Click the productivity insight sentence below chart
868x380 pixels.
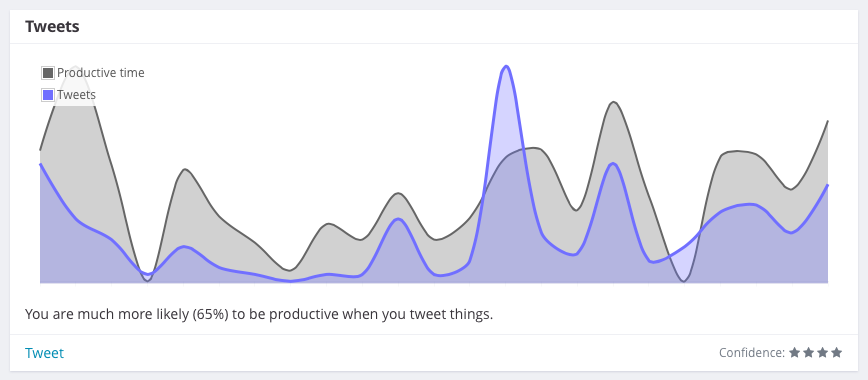pyautogui.click(x=259, y=315)
